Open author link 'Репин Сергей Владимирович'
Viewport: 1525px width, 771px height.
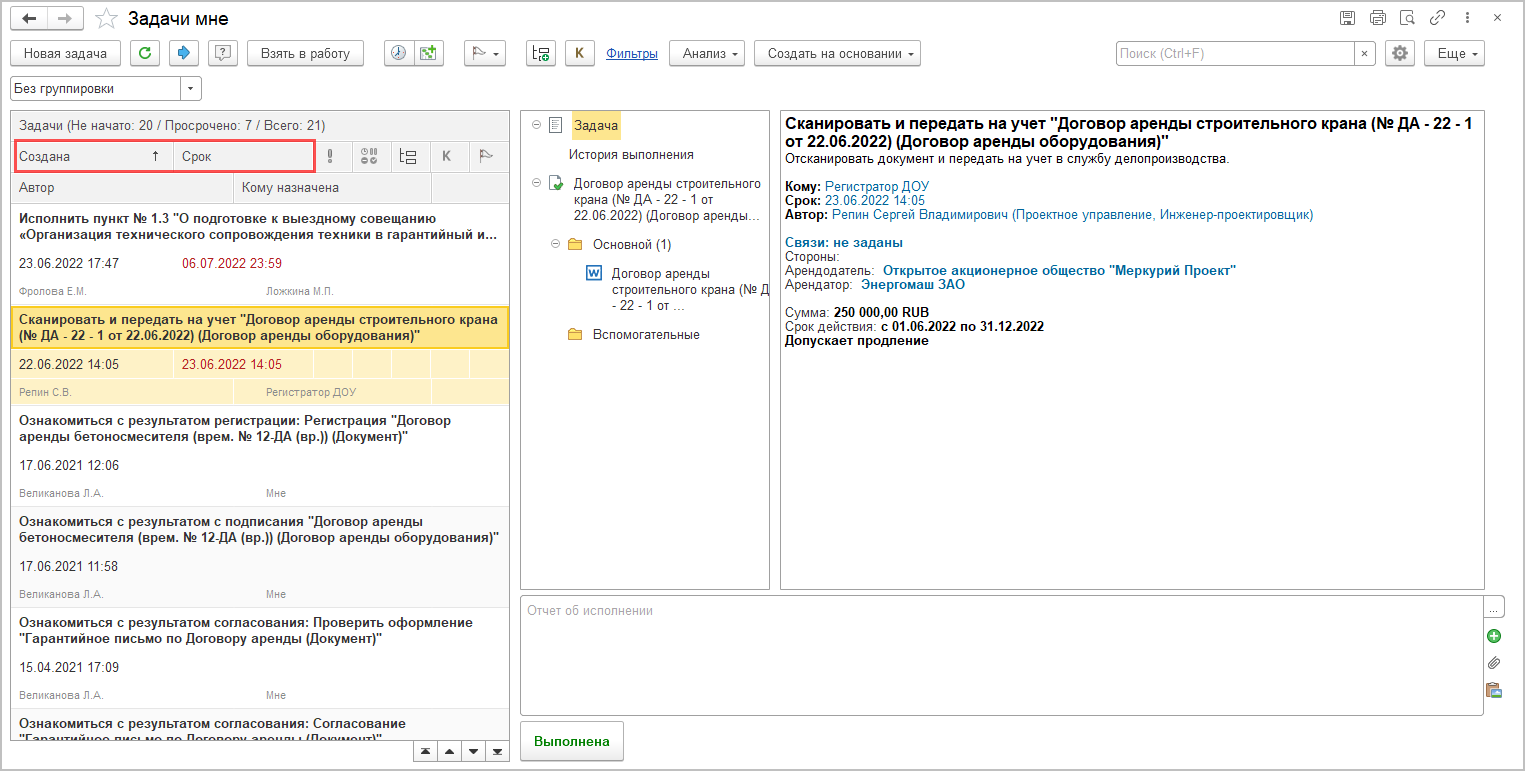1072,215
